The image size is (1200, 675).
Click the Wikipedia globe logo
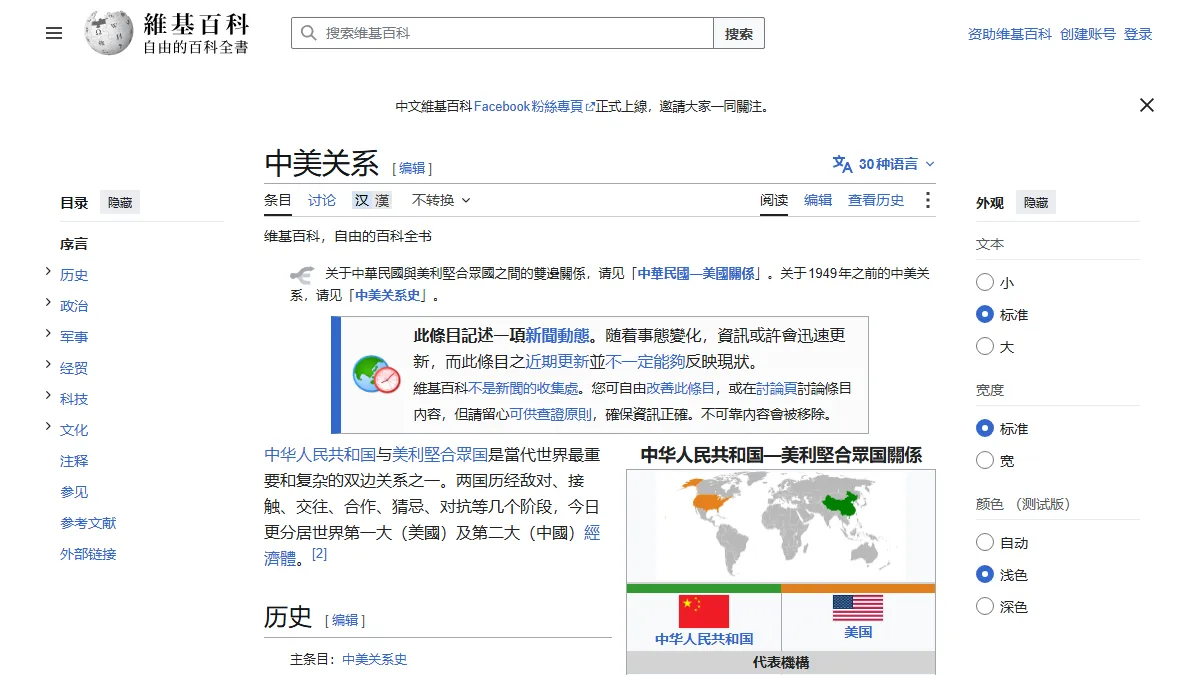click(x=109, y=33)
